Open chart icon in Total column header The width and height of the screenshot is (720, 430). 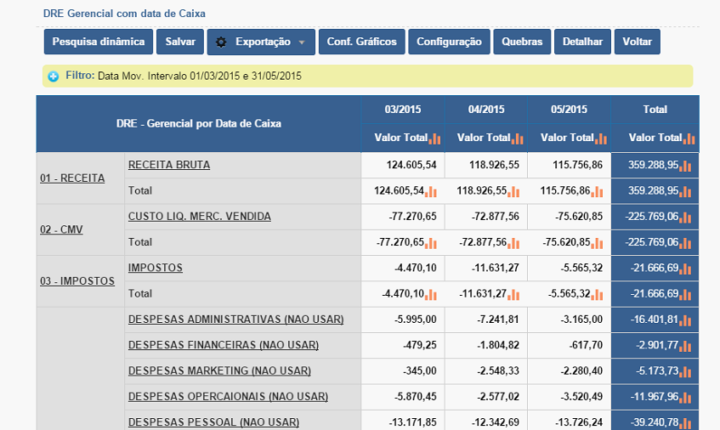tap(689, 138)
